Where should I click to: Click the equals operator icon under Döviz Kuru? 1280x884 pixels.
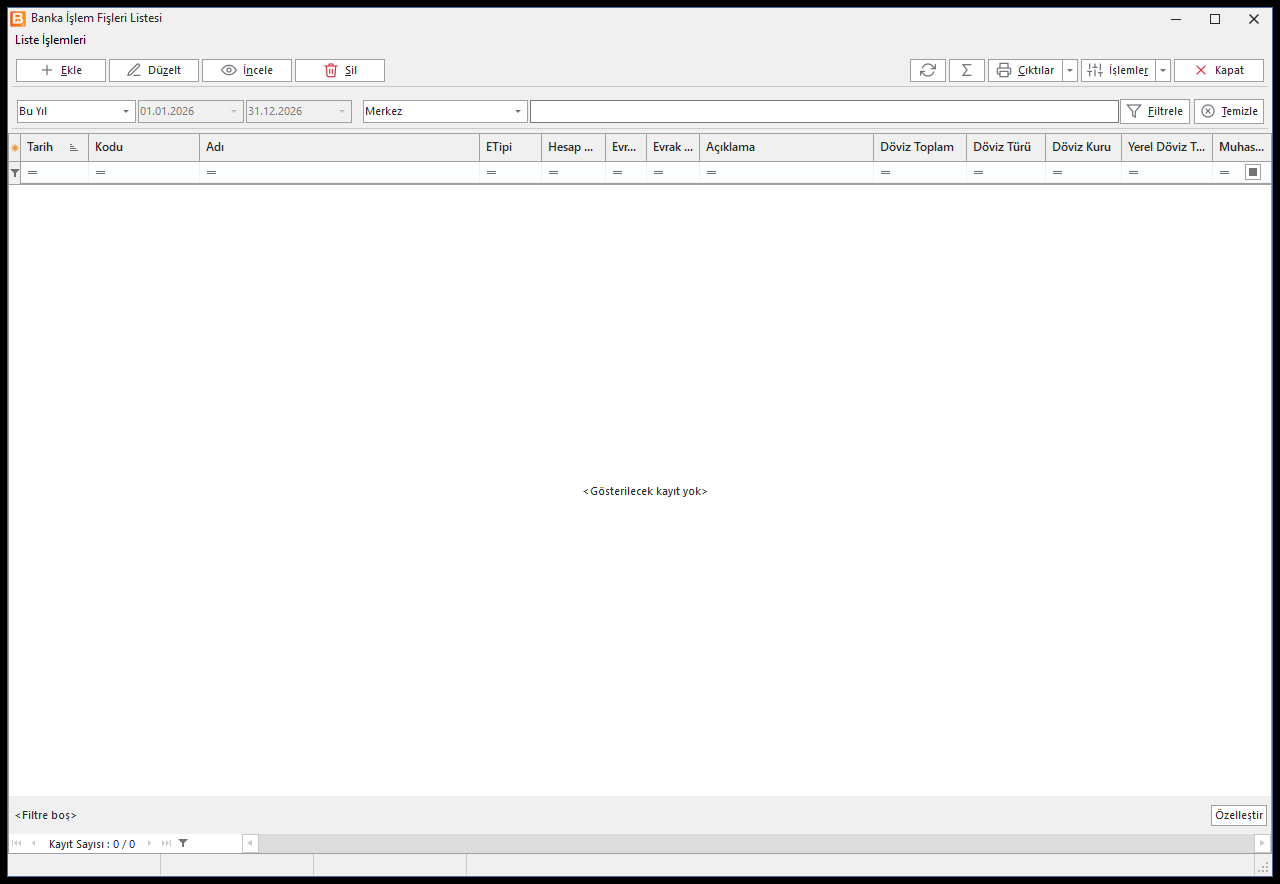[x=1057, y=173]
